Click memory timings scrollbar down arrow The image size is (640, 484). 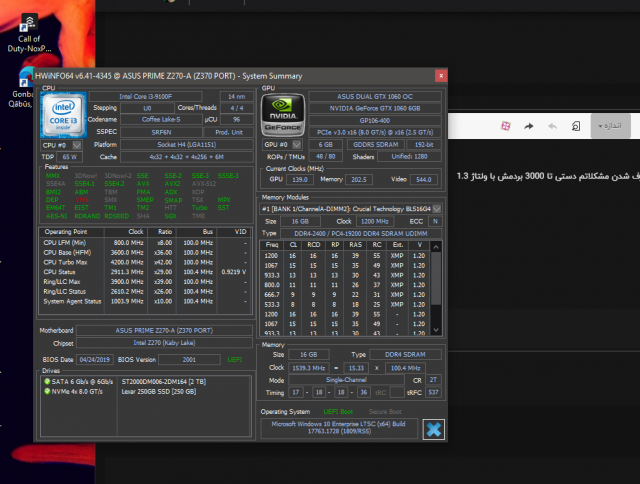tap(436, 330)
